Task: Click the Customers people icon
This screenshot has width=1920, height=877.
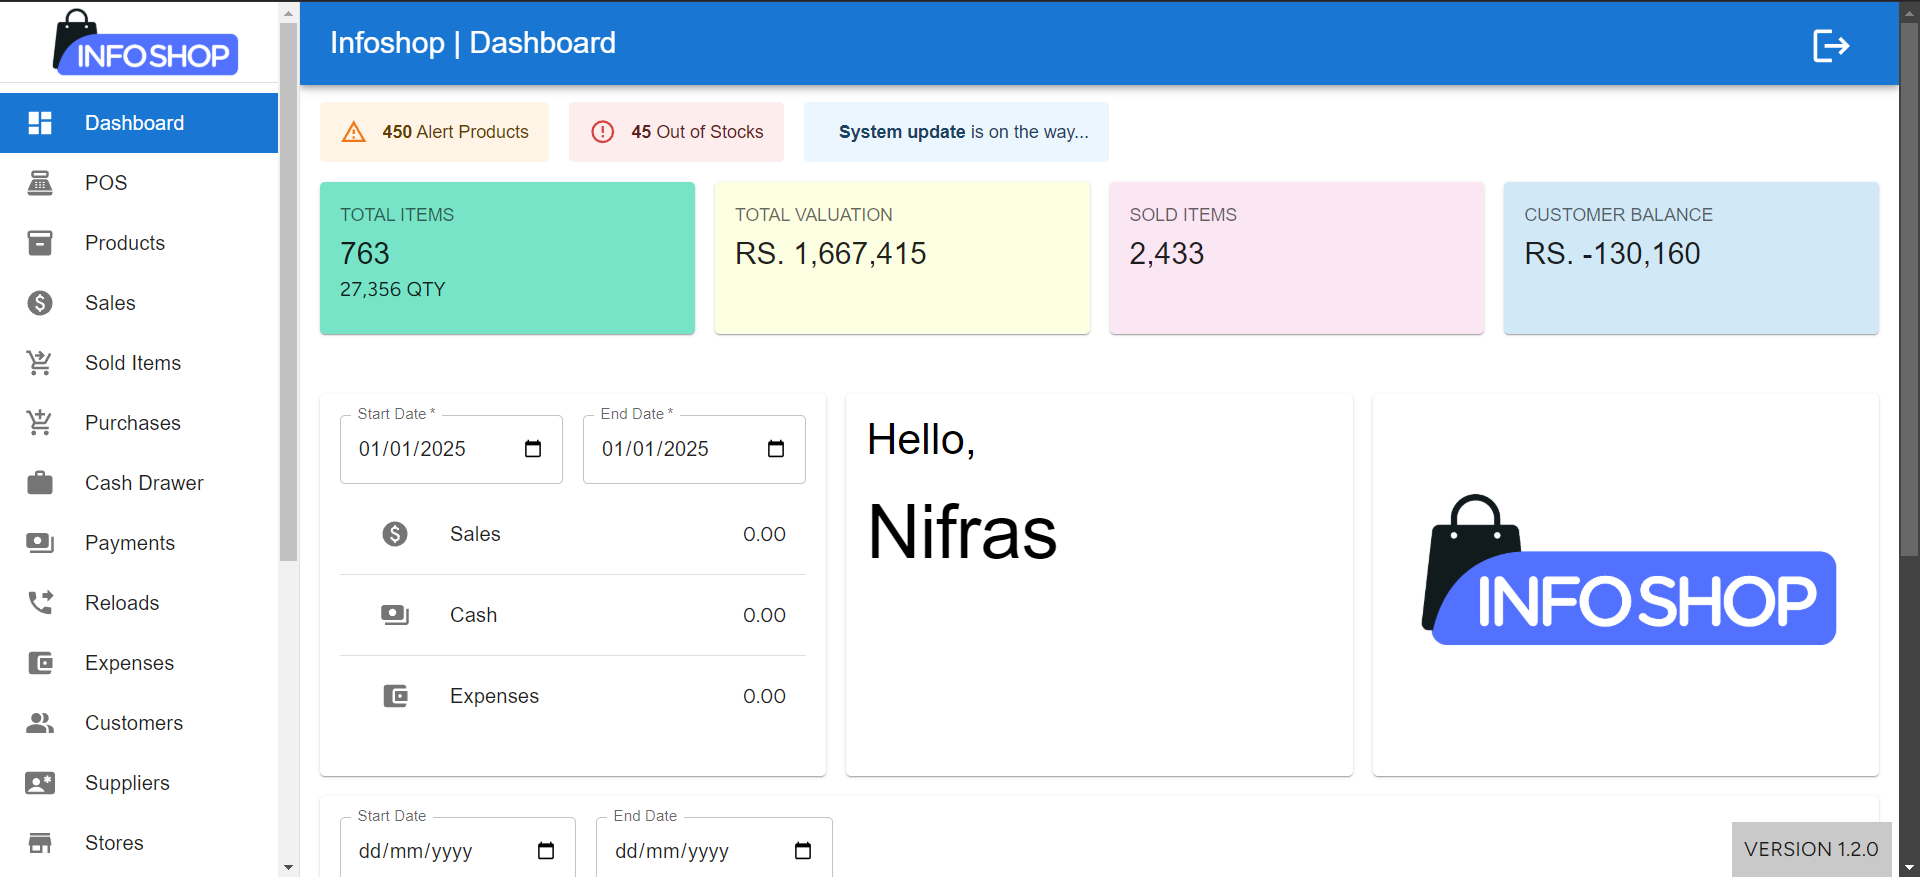Action: pos(40,723)
